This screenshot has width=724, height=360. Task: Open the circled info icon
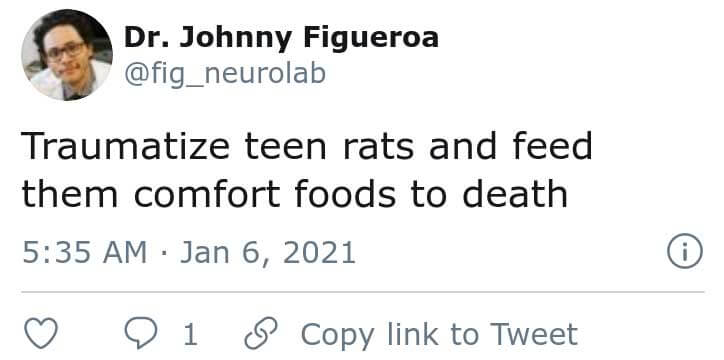click(x=685, y=251)
